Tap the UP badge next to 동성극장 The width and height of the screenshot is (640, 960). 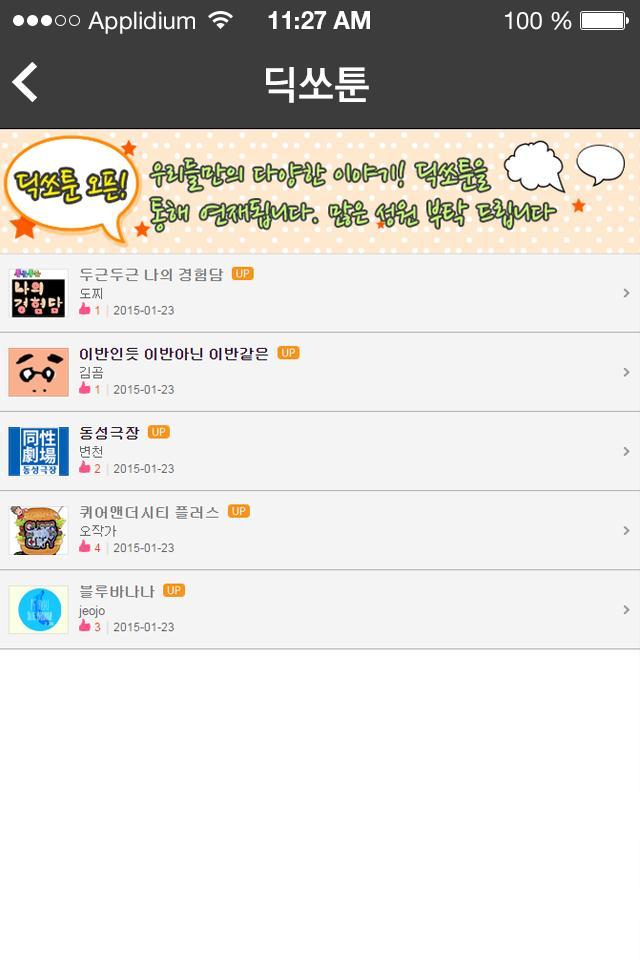coord(159,432)
